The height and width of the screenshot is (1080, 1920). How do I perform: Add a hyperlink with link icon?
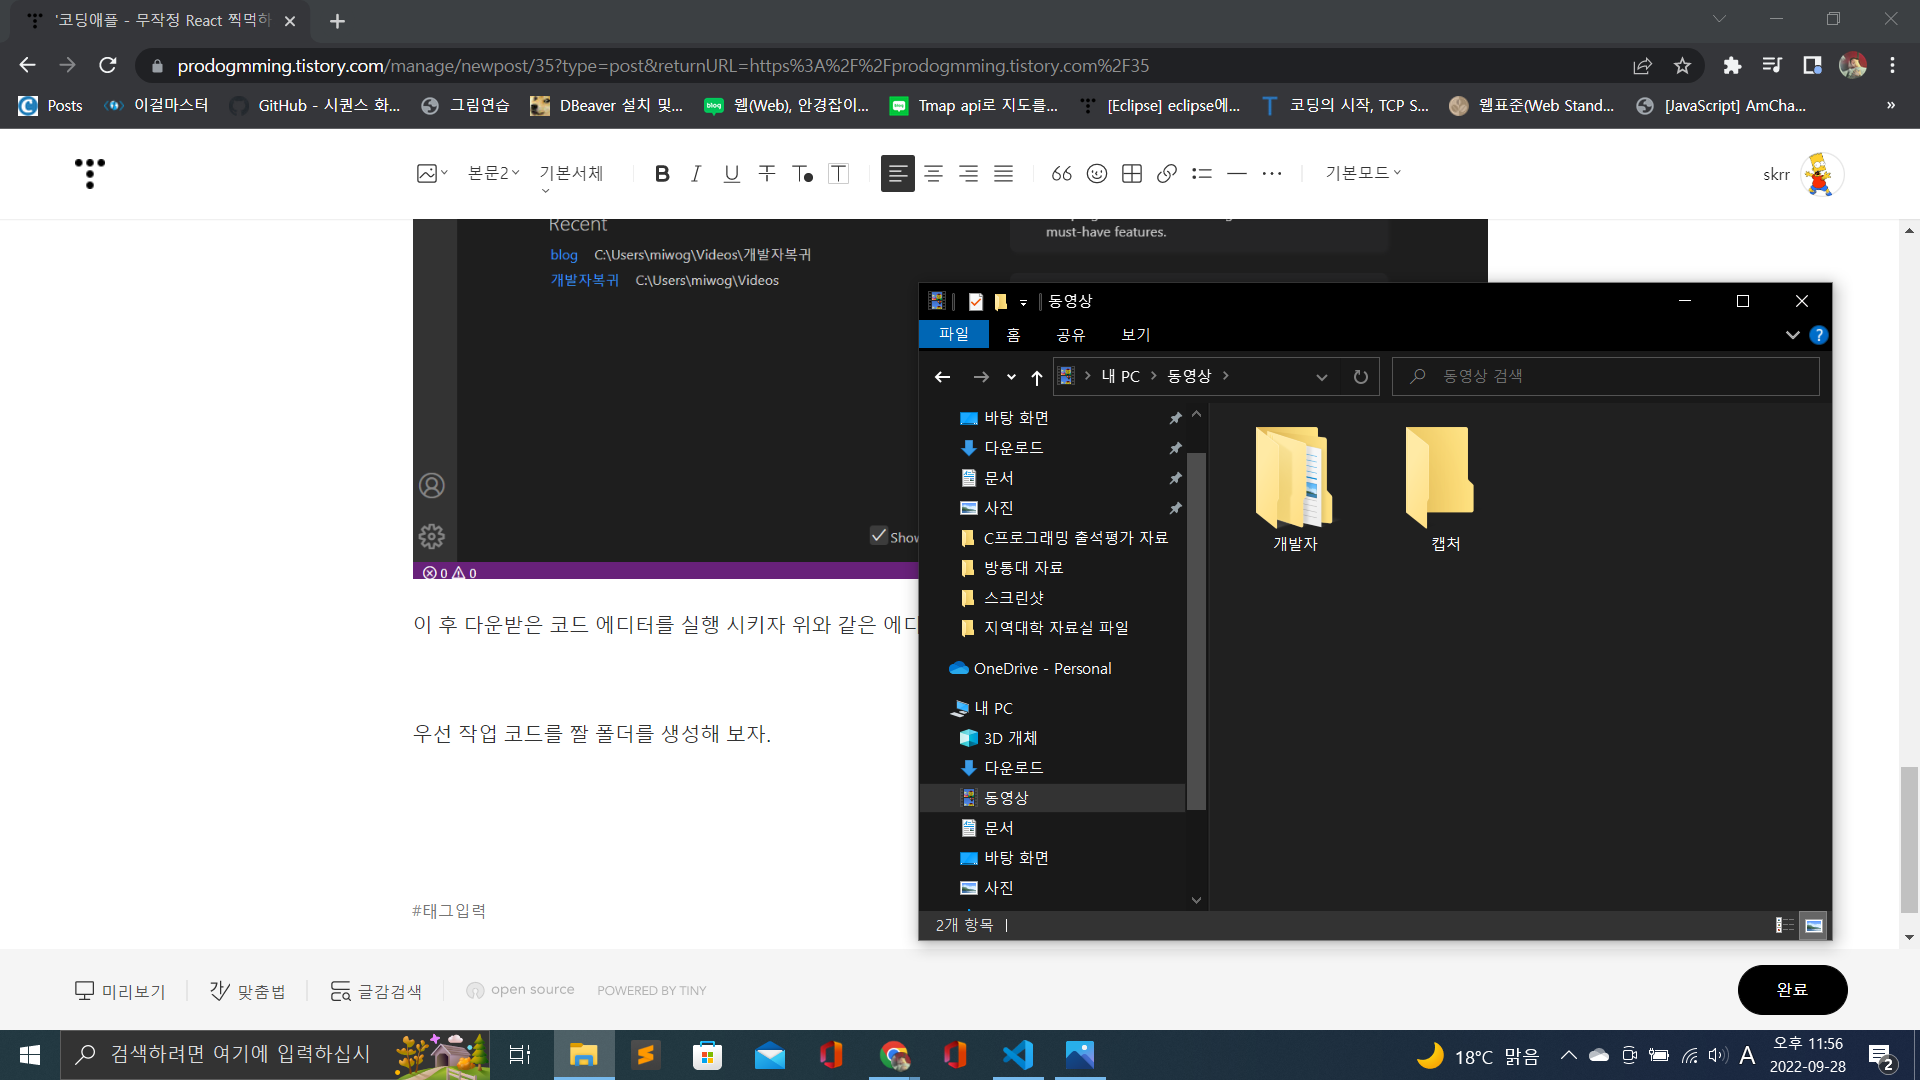1166,174
